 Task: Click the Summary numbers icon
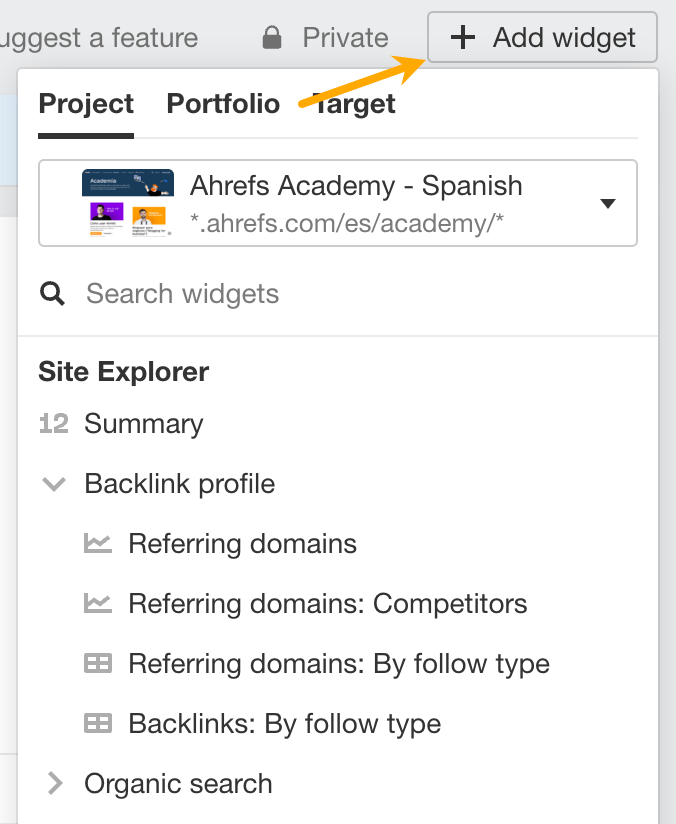[x=53, y=424]
